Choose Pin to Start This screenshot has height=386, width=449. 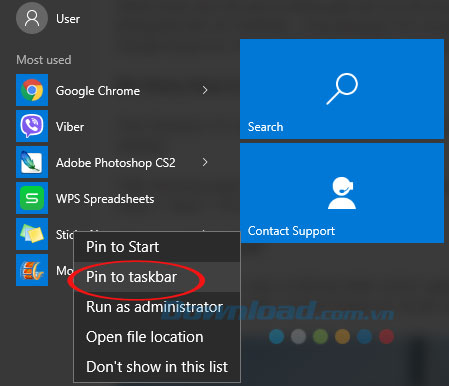[x=157, y=247]
